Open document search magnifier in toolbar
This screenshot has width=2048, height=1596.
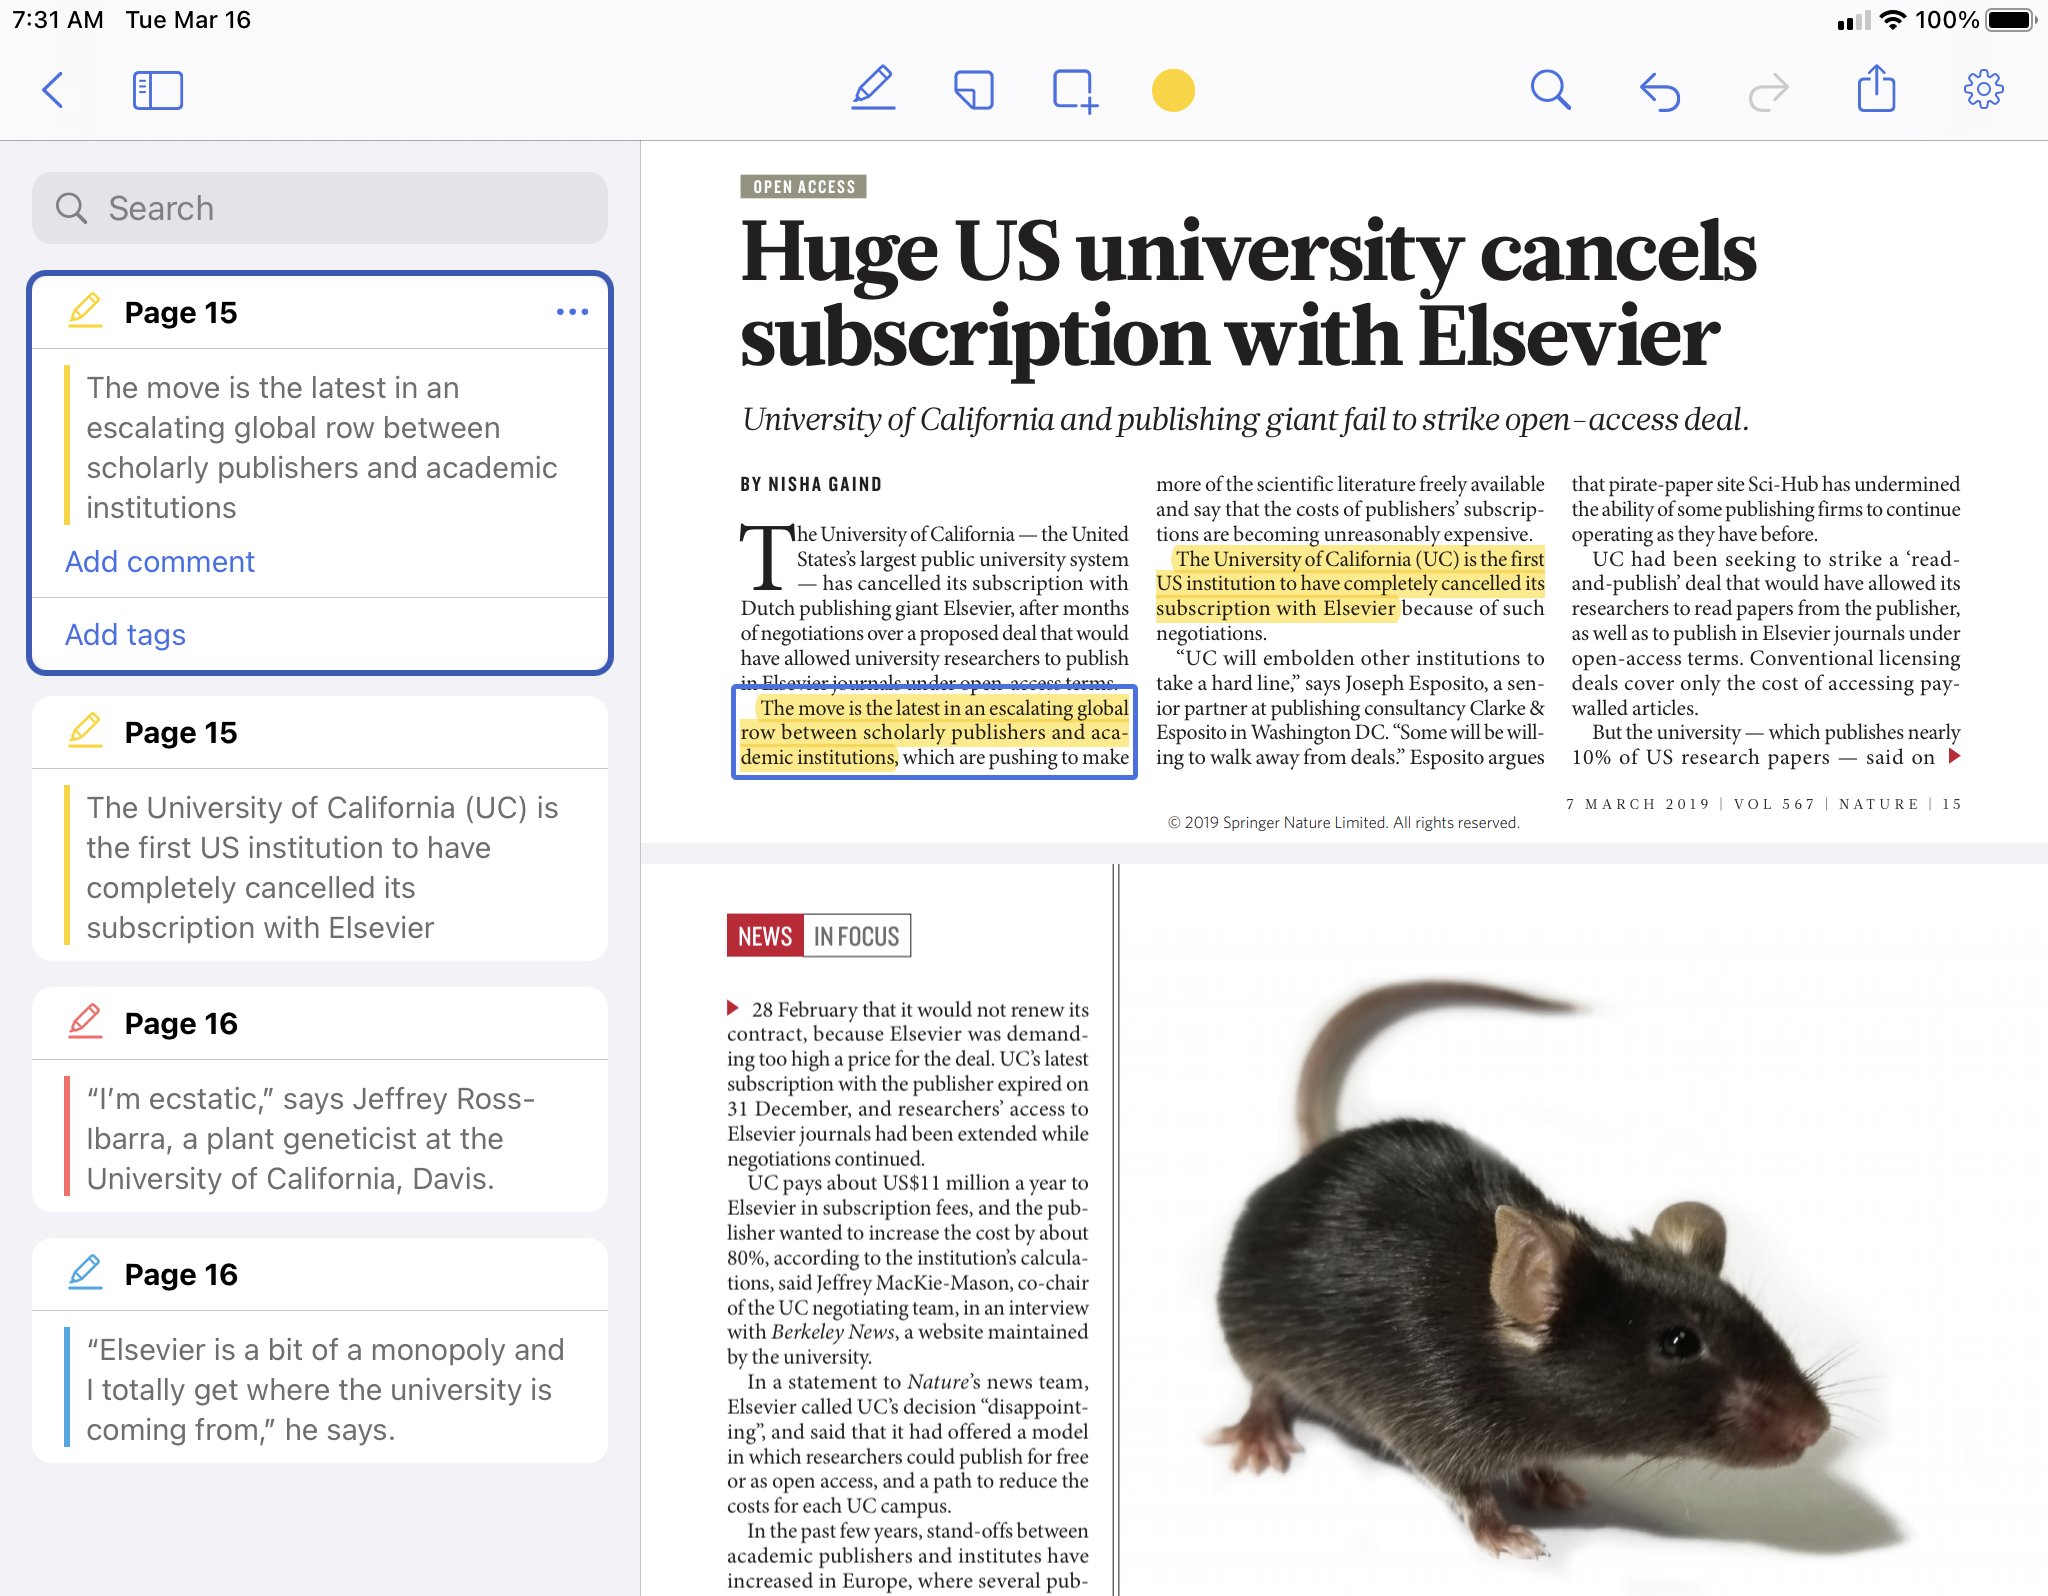pos(1550,90)
